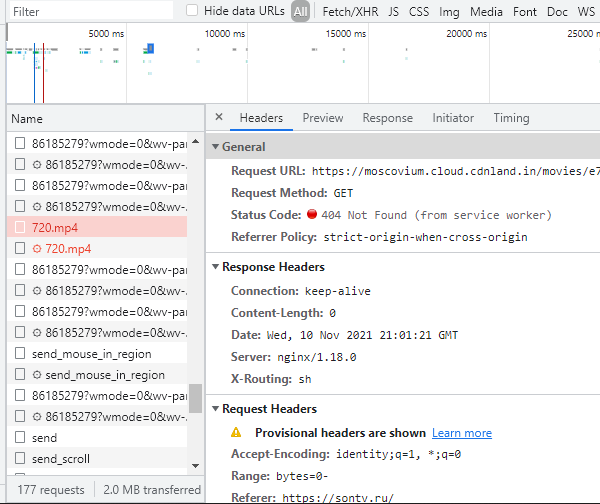Click the document icon beside failed 720.mp4

tap(19, 228)
